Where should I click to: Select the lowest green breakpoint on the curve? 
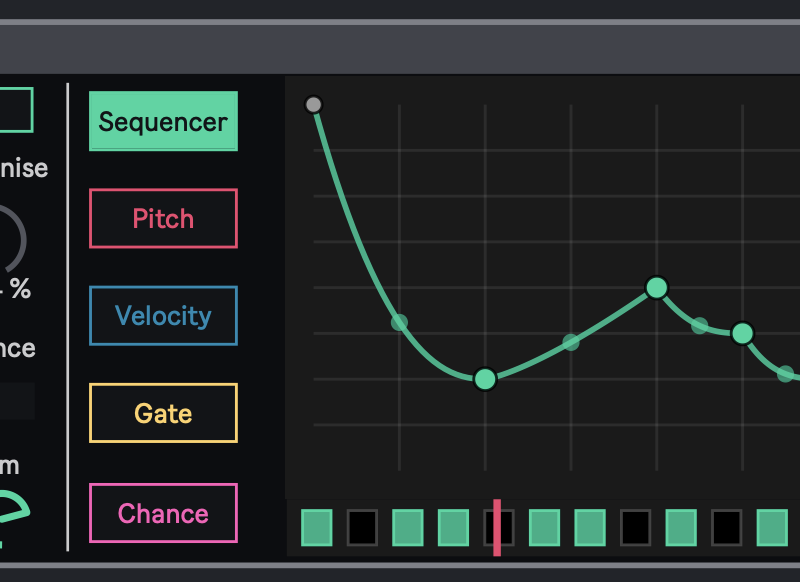485,379
